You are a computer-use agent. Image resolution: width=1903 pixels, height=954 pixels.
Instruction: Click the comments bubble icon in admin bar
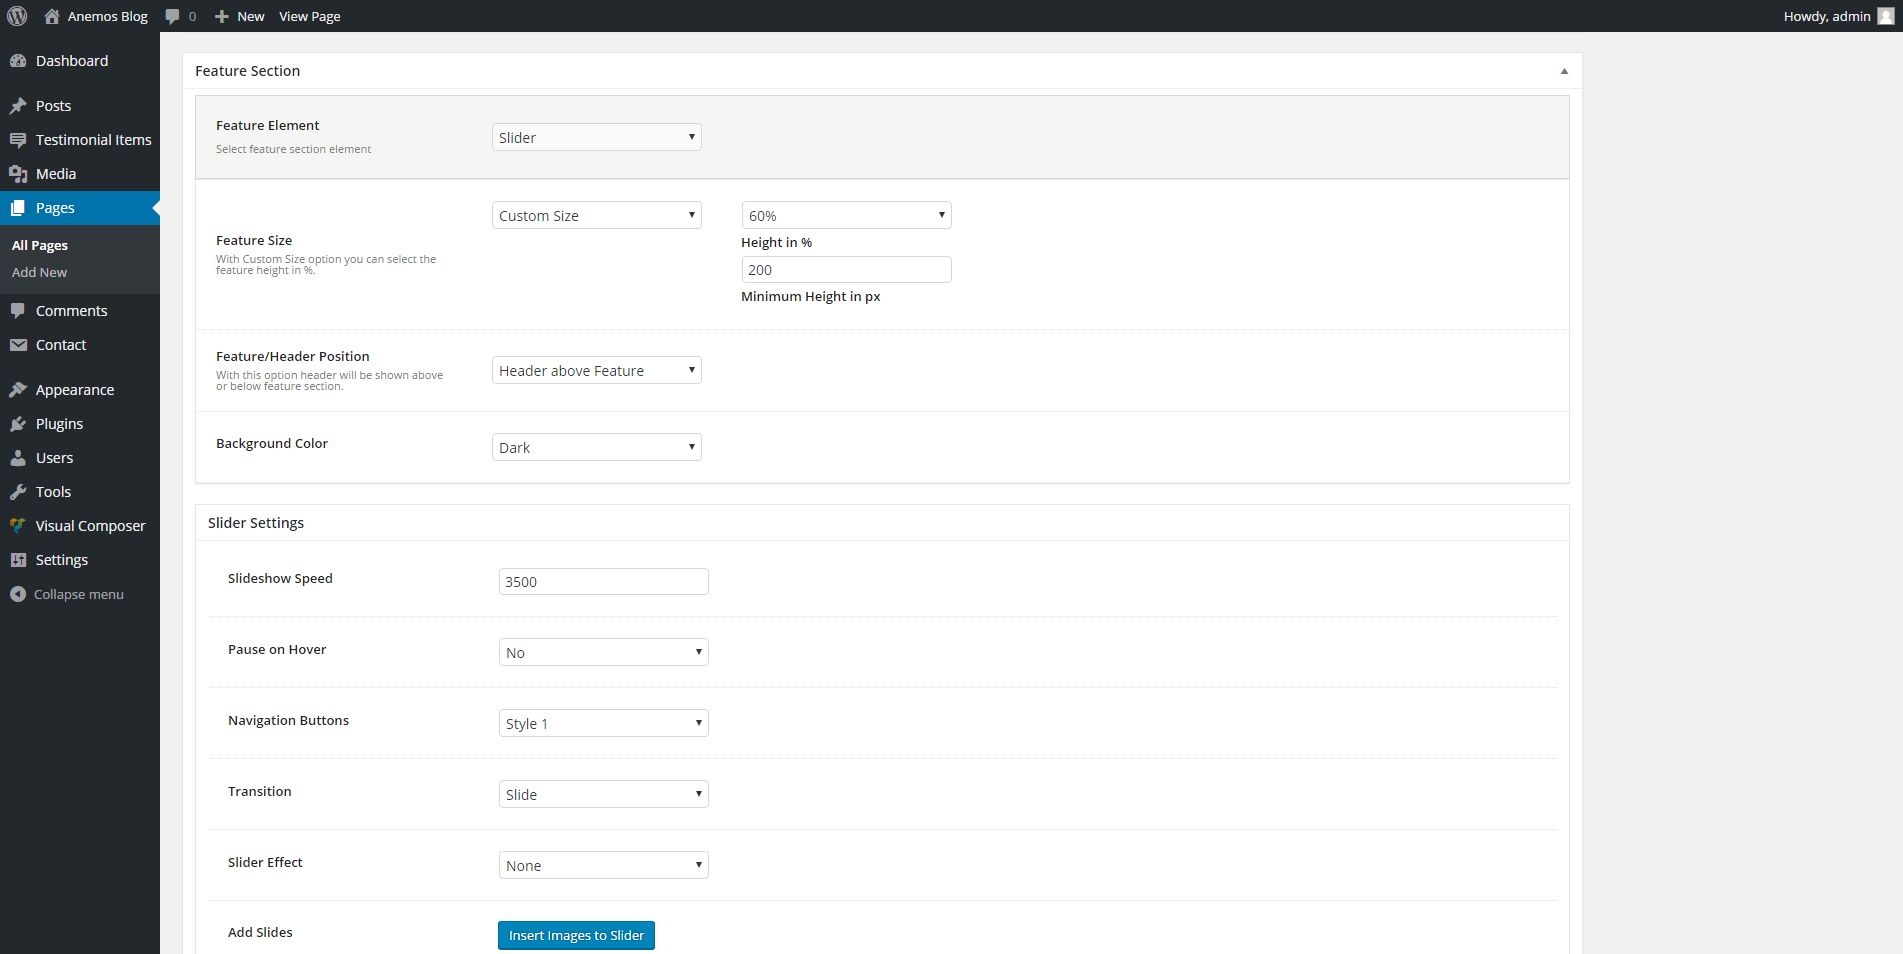coord(172,16)
